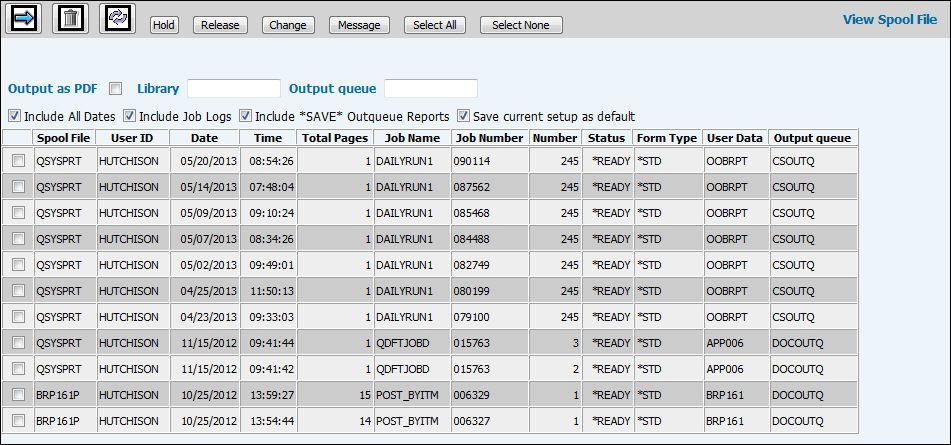The width and height of the screenshot is (951, 445).
Task: Click job number 087562 cell
Action: 490,187
